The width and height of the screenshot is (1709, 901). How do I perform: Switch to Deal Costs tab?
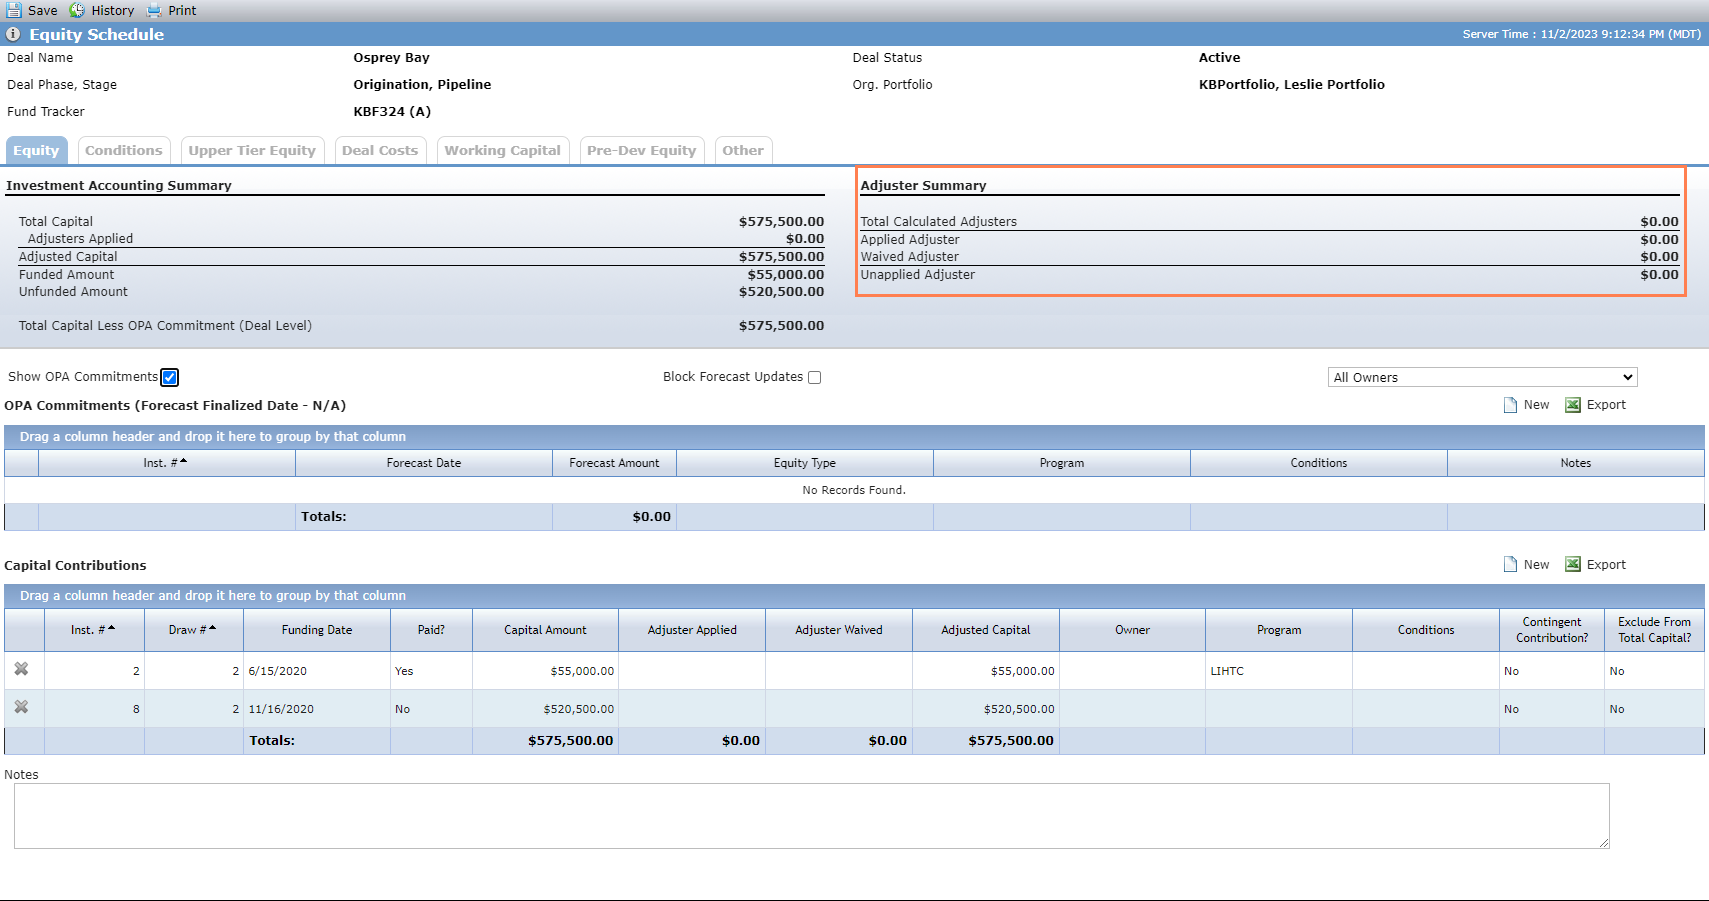380,150
